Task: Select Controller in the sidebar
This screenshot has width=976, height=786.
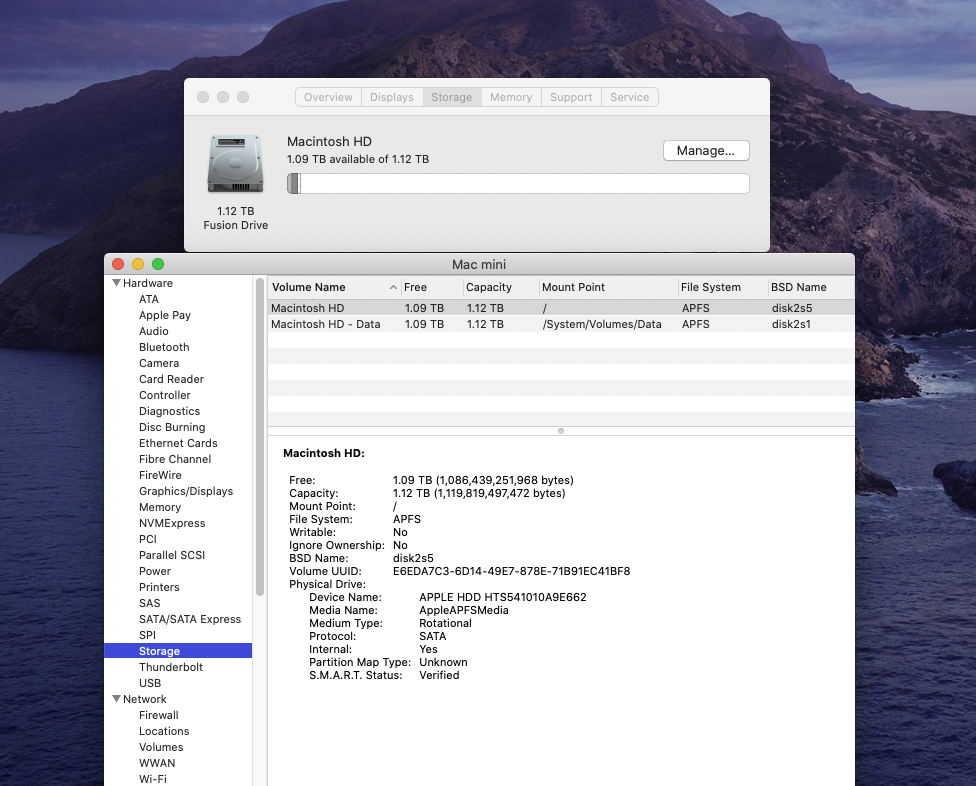Action: point(165,395)
